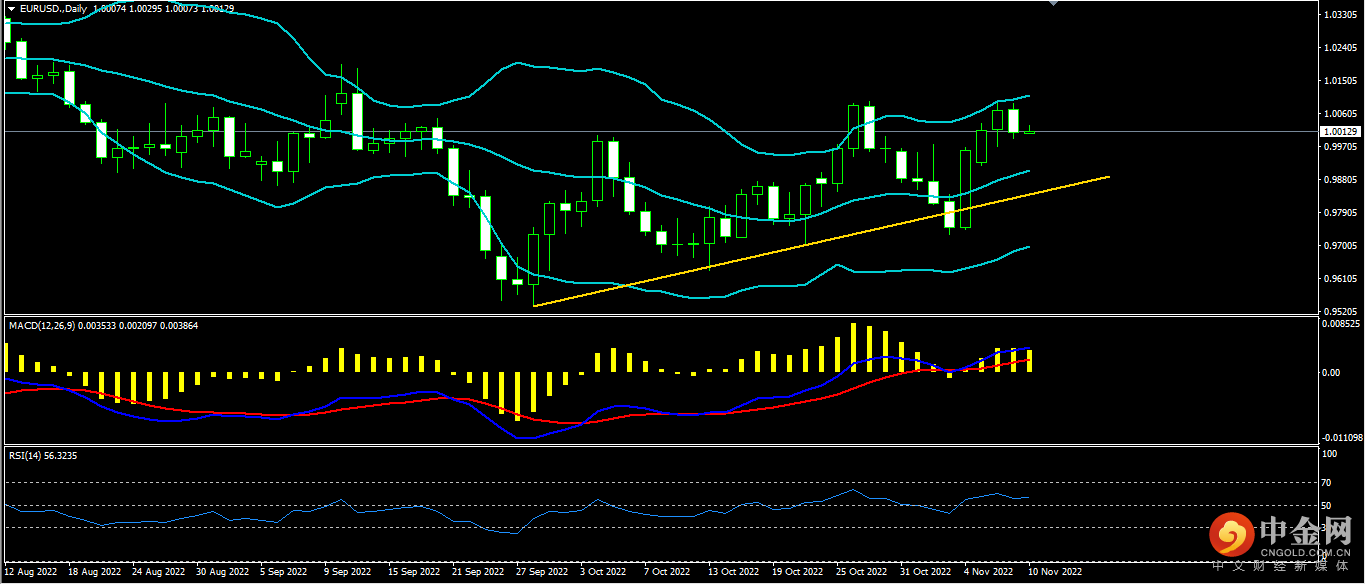This screenshot has height=584, width=1366.
Task: Click the 25 Oct 2022 date label
Action: point(863,573)
